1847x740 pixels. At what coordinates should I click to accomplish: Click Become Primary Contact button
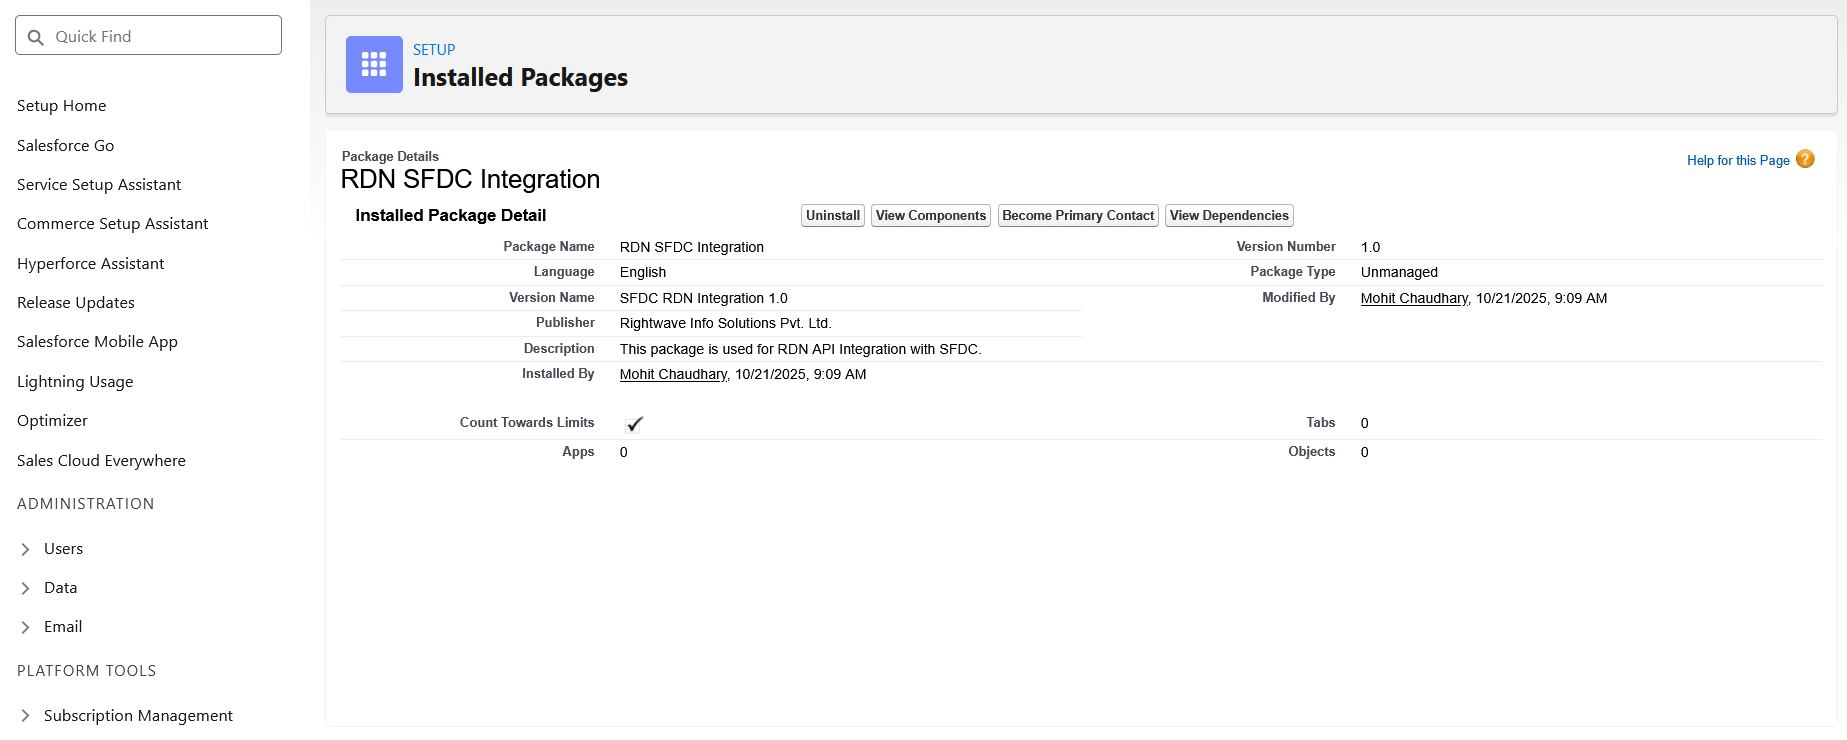point(1078,216)
